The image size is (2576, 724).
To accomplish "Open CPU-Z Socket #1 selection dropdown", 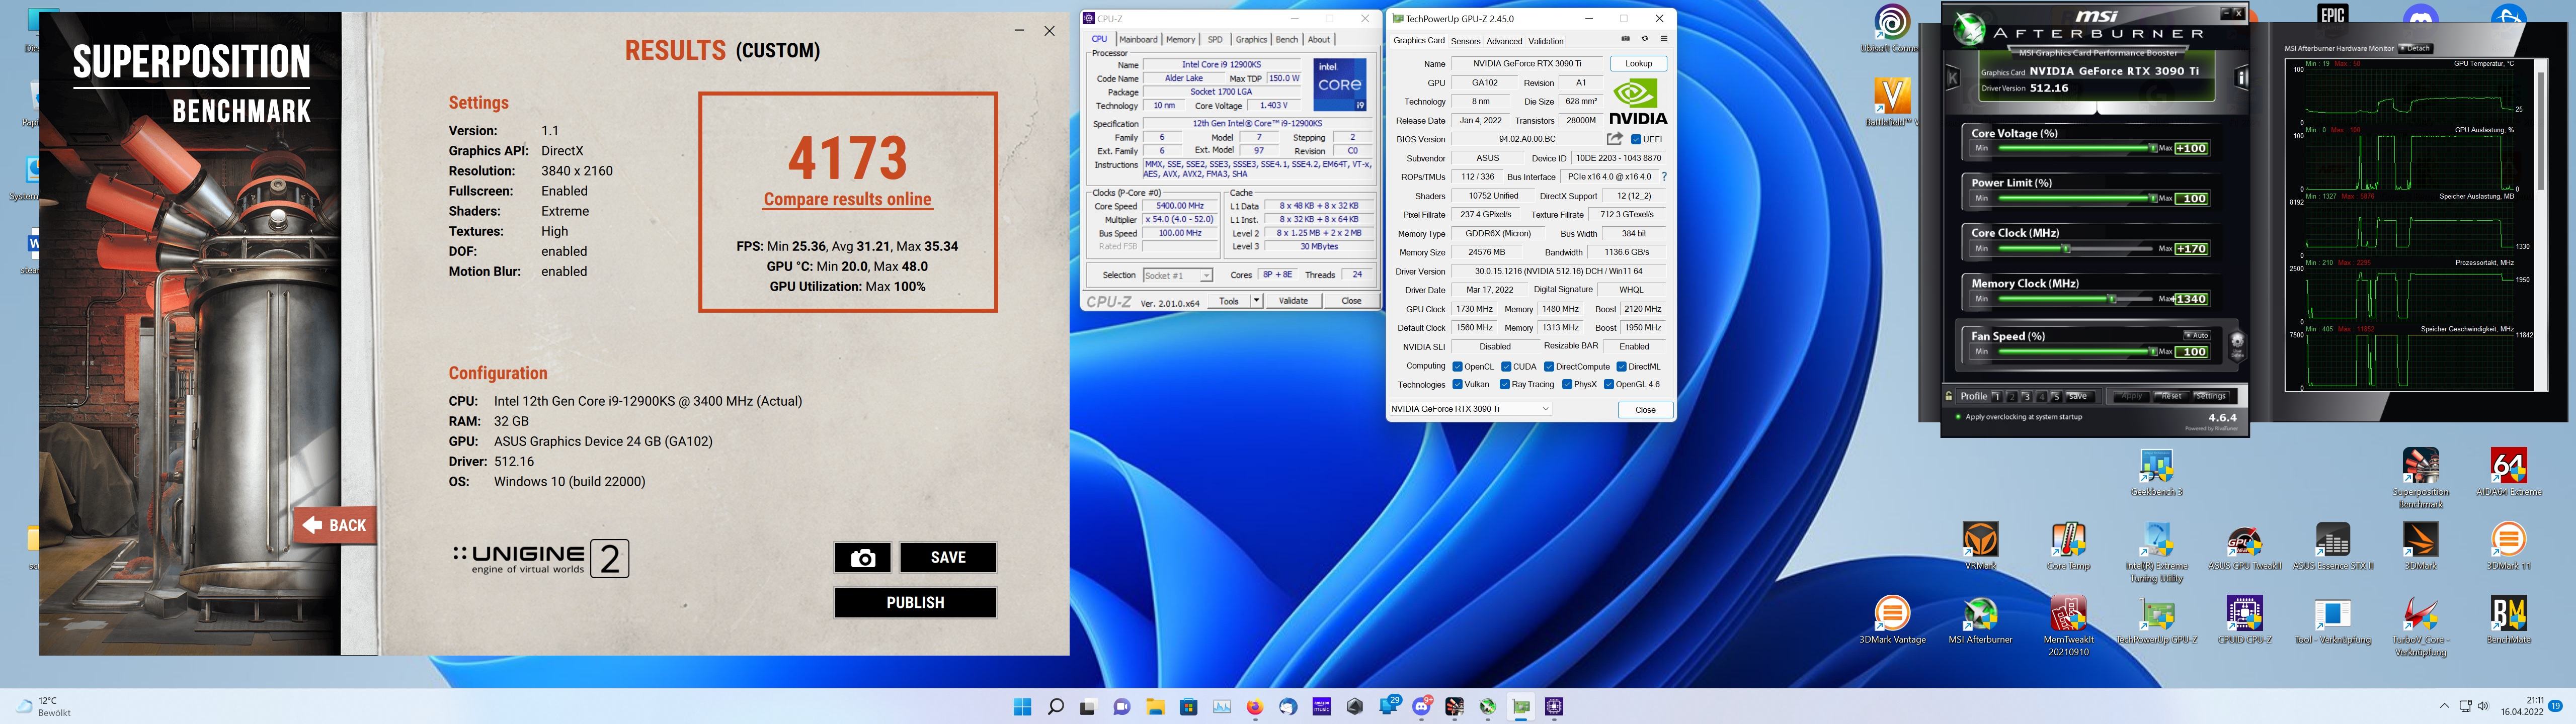I will (1177, 275).
